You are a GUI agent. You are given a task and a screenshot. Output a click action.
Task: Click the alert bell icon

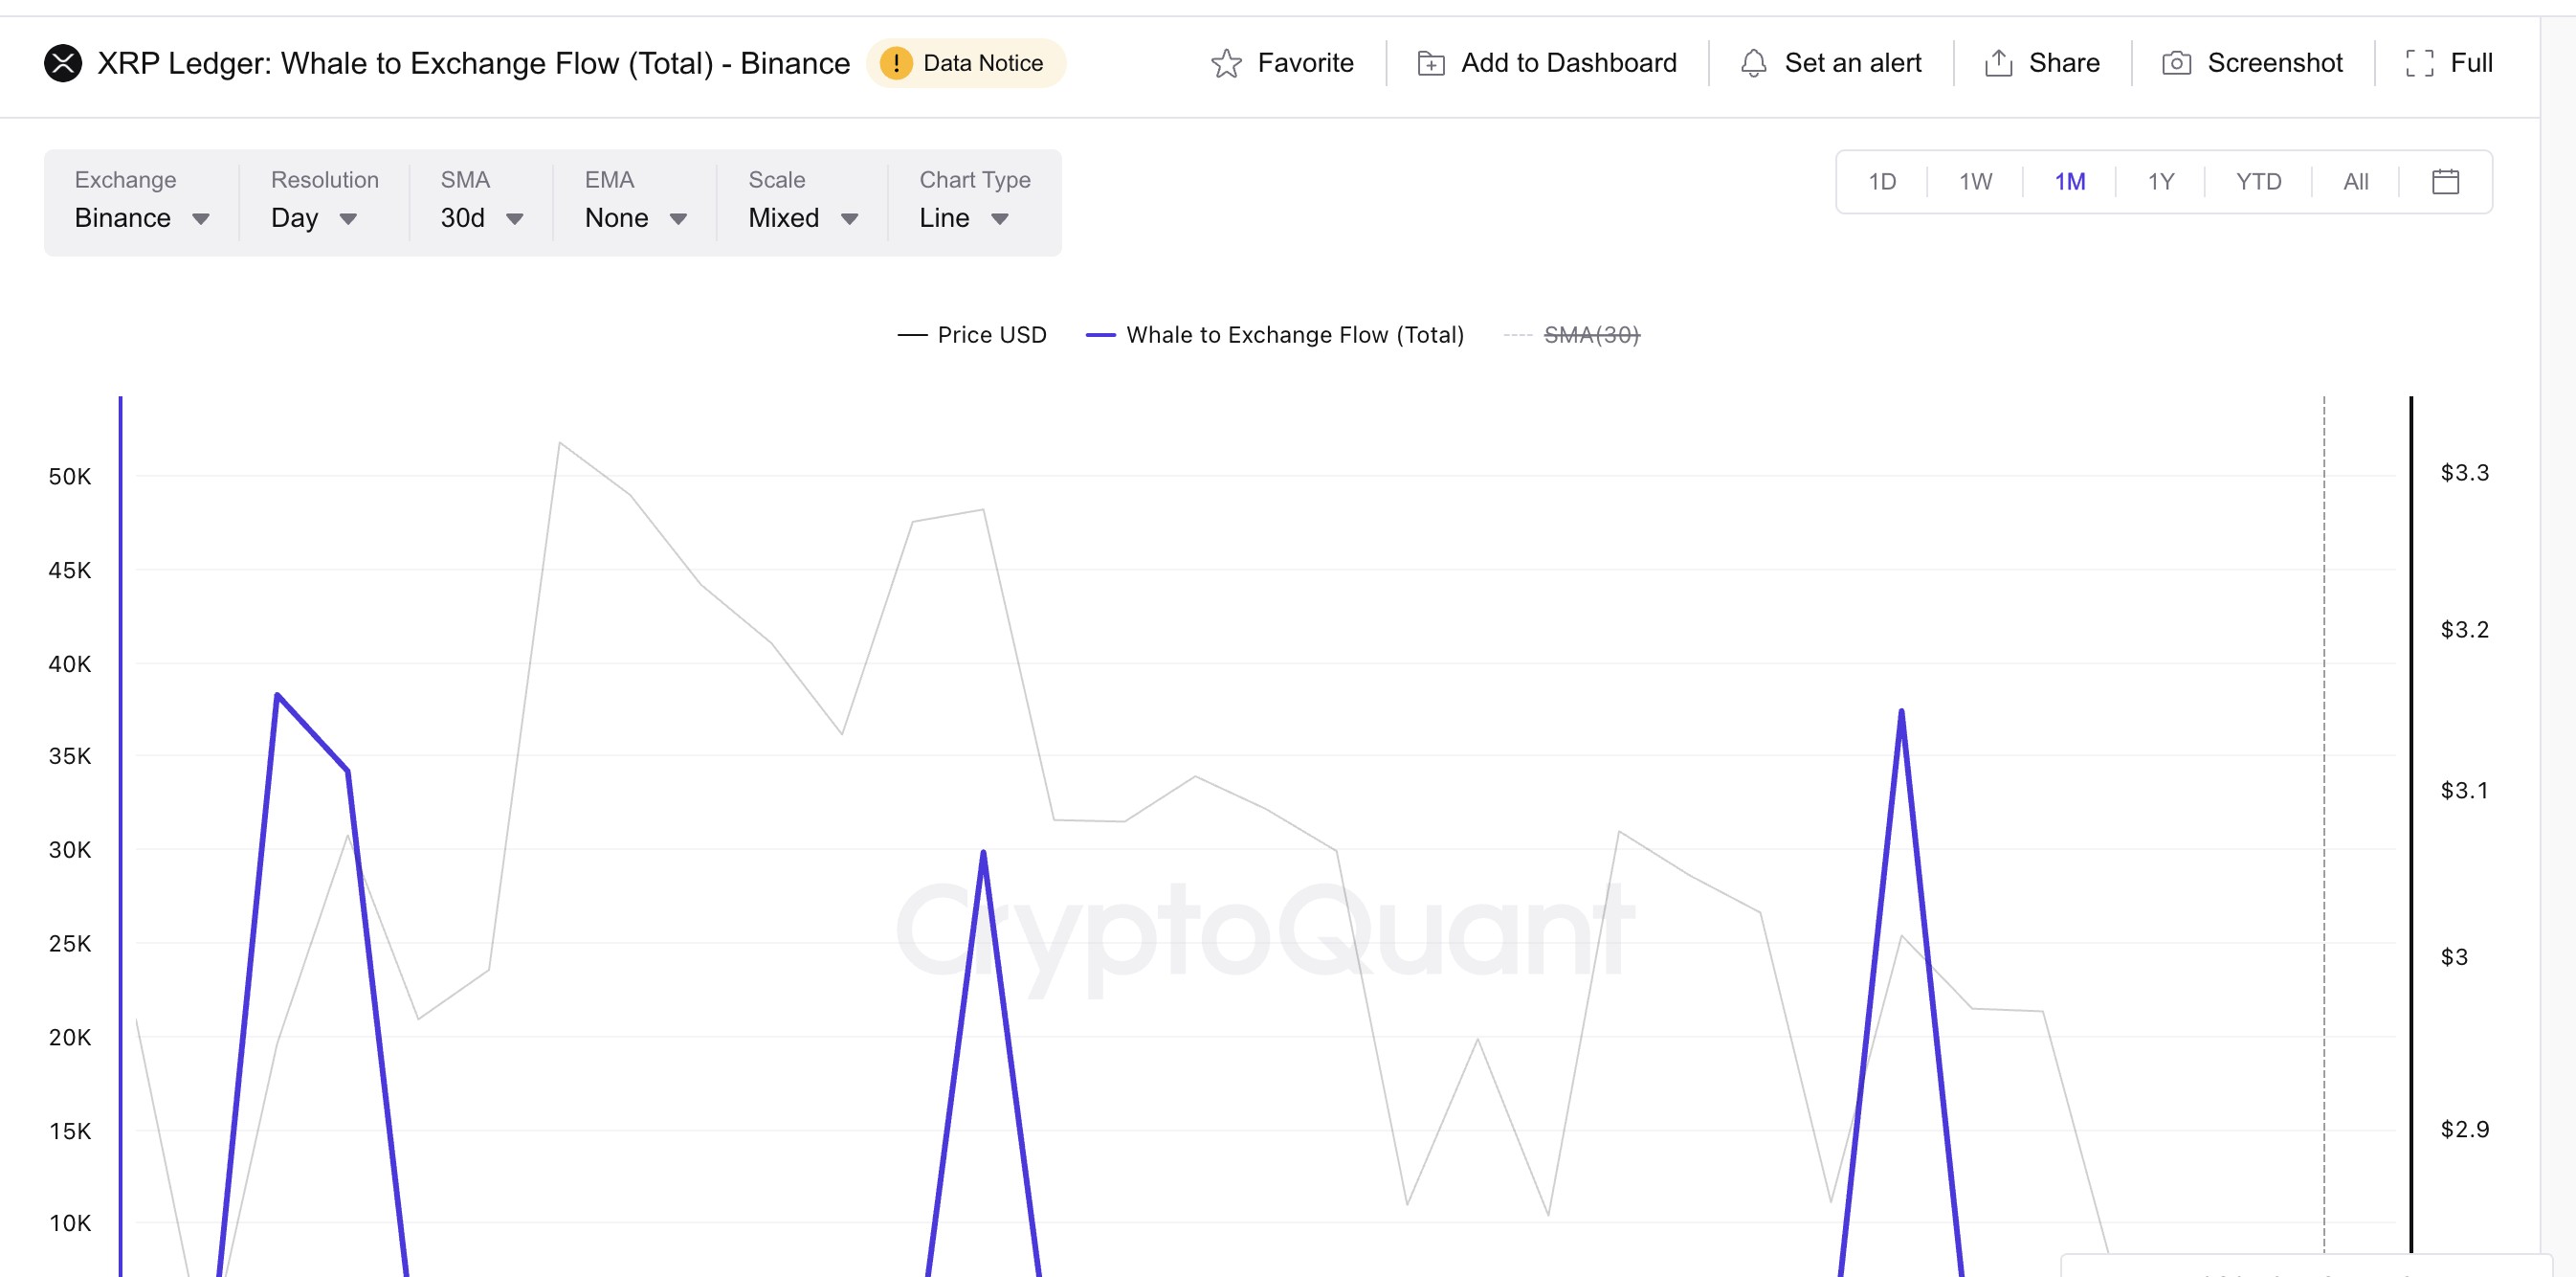(x=1753, y=63)
